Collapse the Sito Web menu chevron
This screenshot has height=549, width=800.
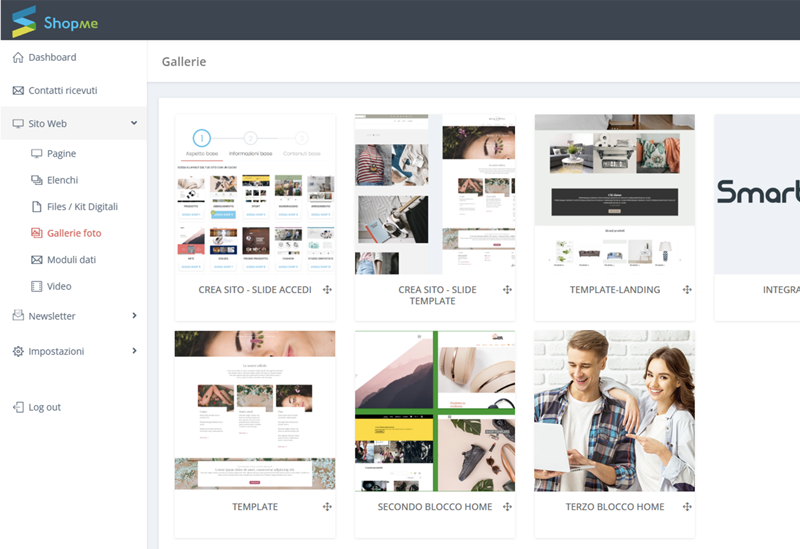pyautogui.click(x=134, y=123)
